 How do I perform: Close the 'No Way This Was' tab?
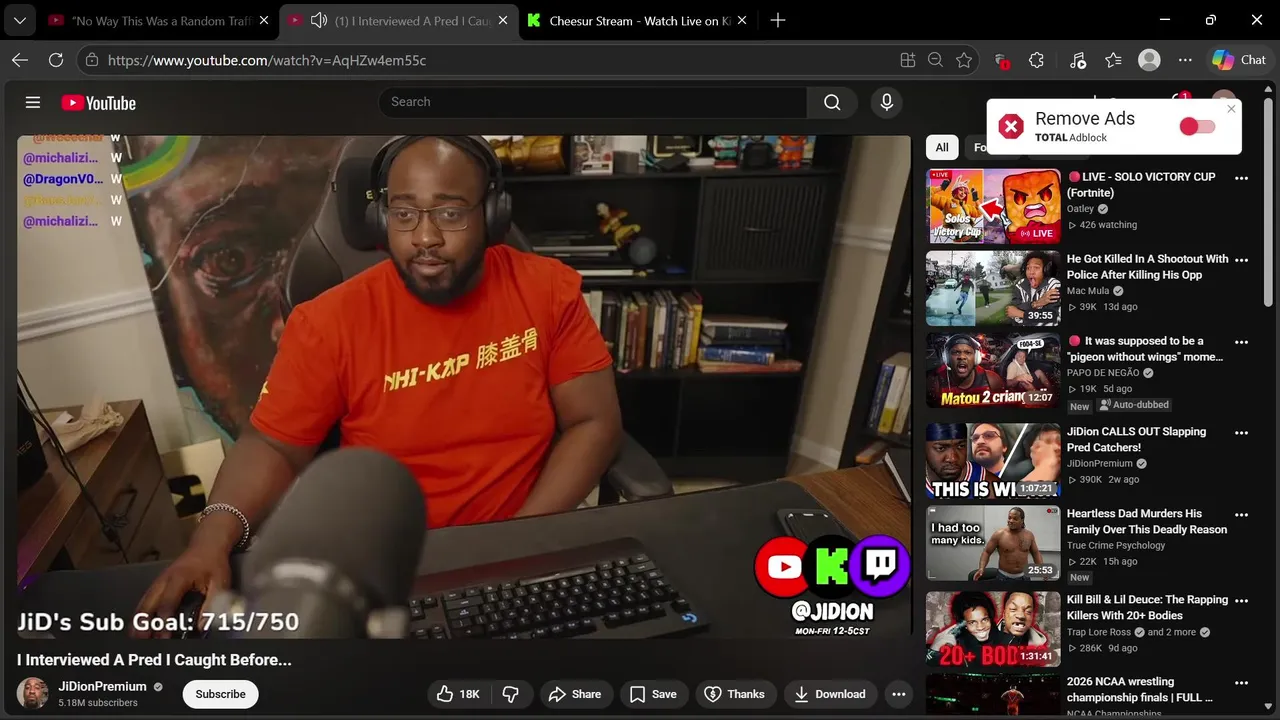pyautogui.click(x=263, y=20)
